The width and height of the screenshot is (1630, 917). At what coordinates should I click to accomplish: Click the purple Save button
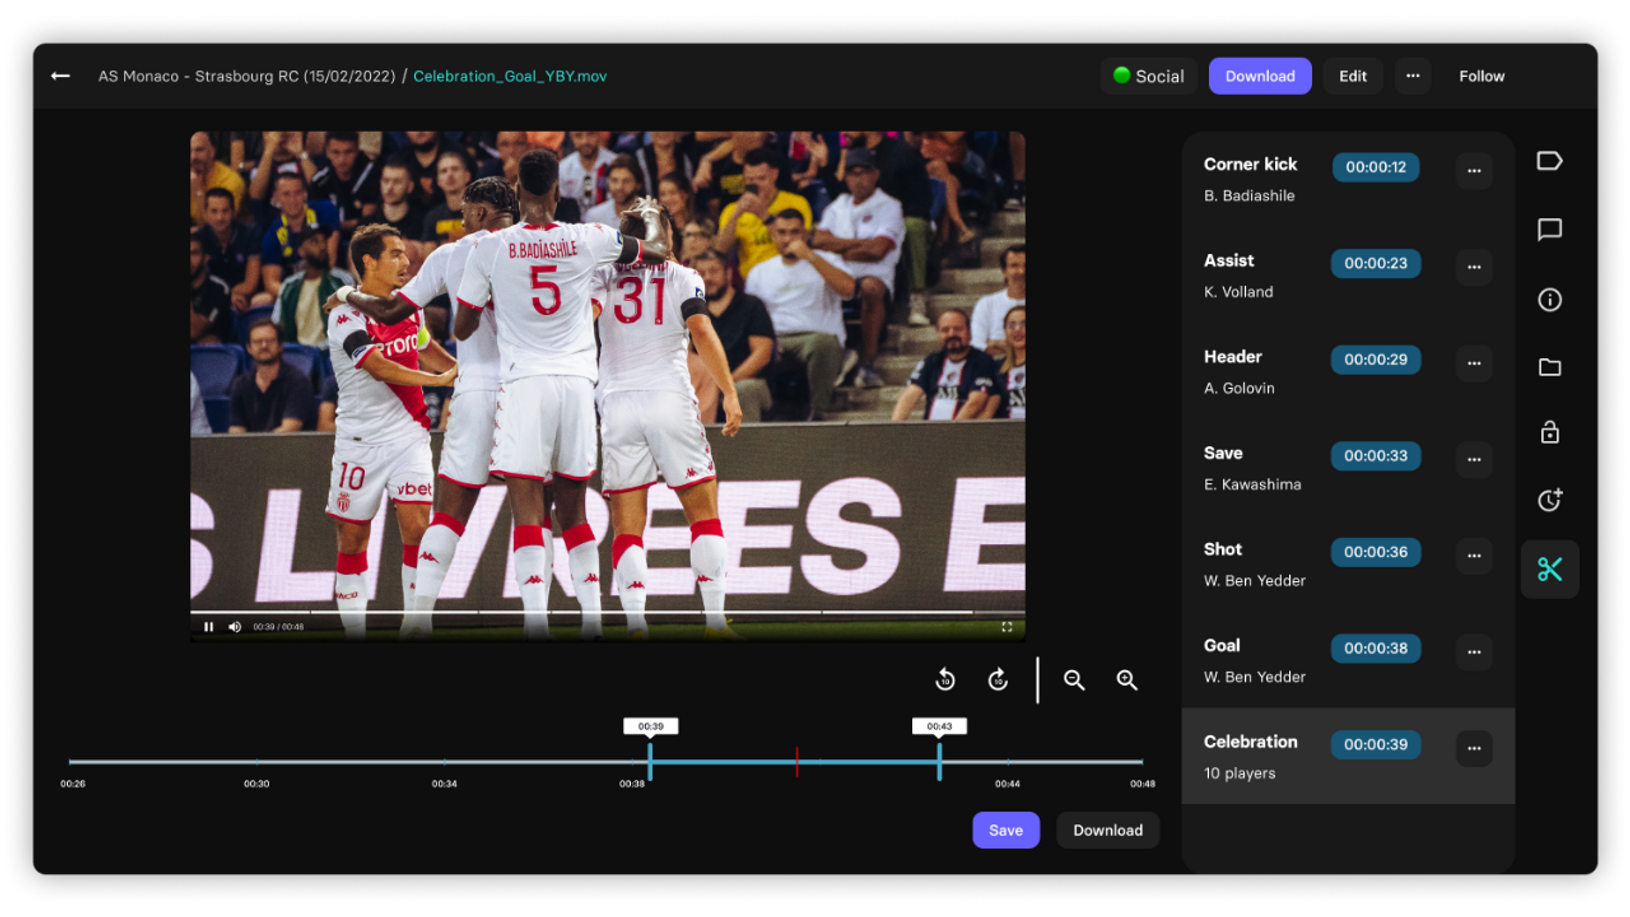(x=1005, y=830)
